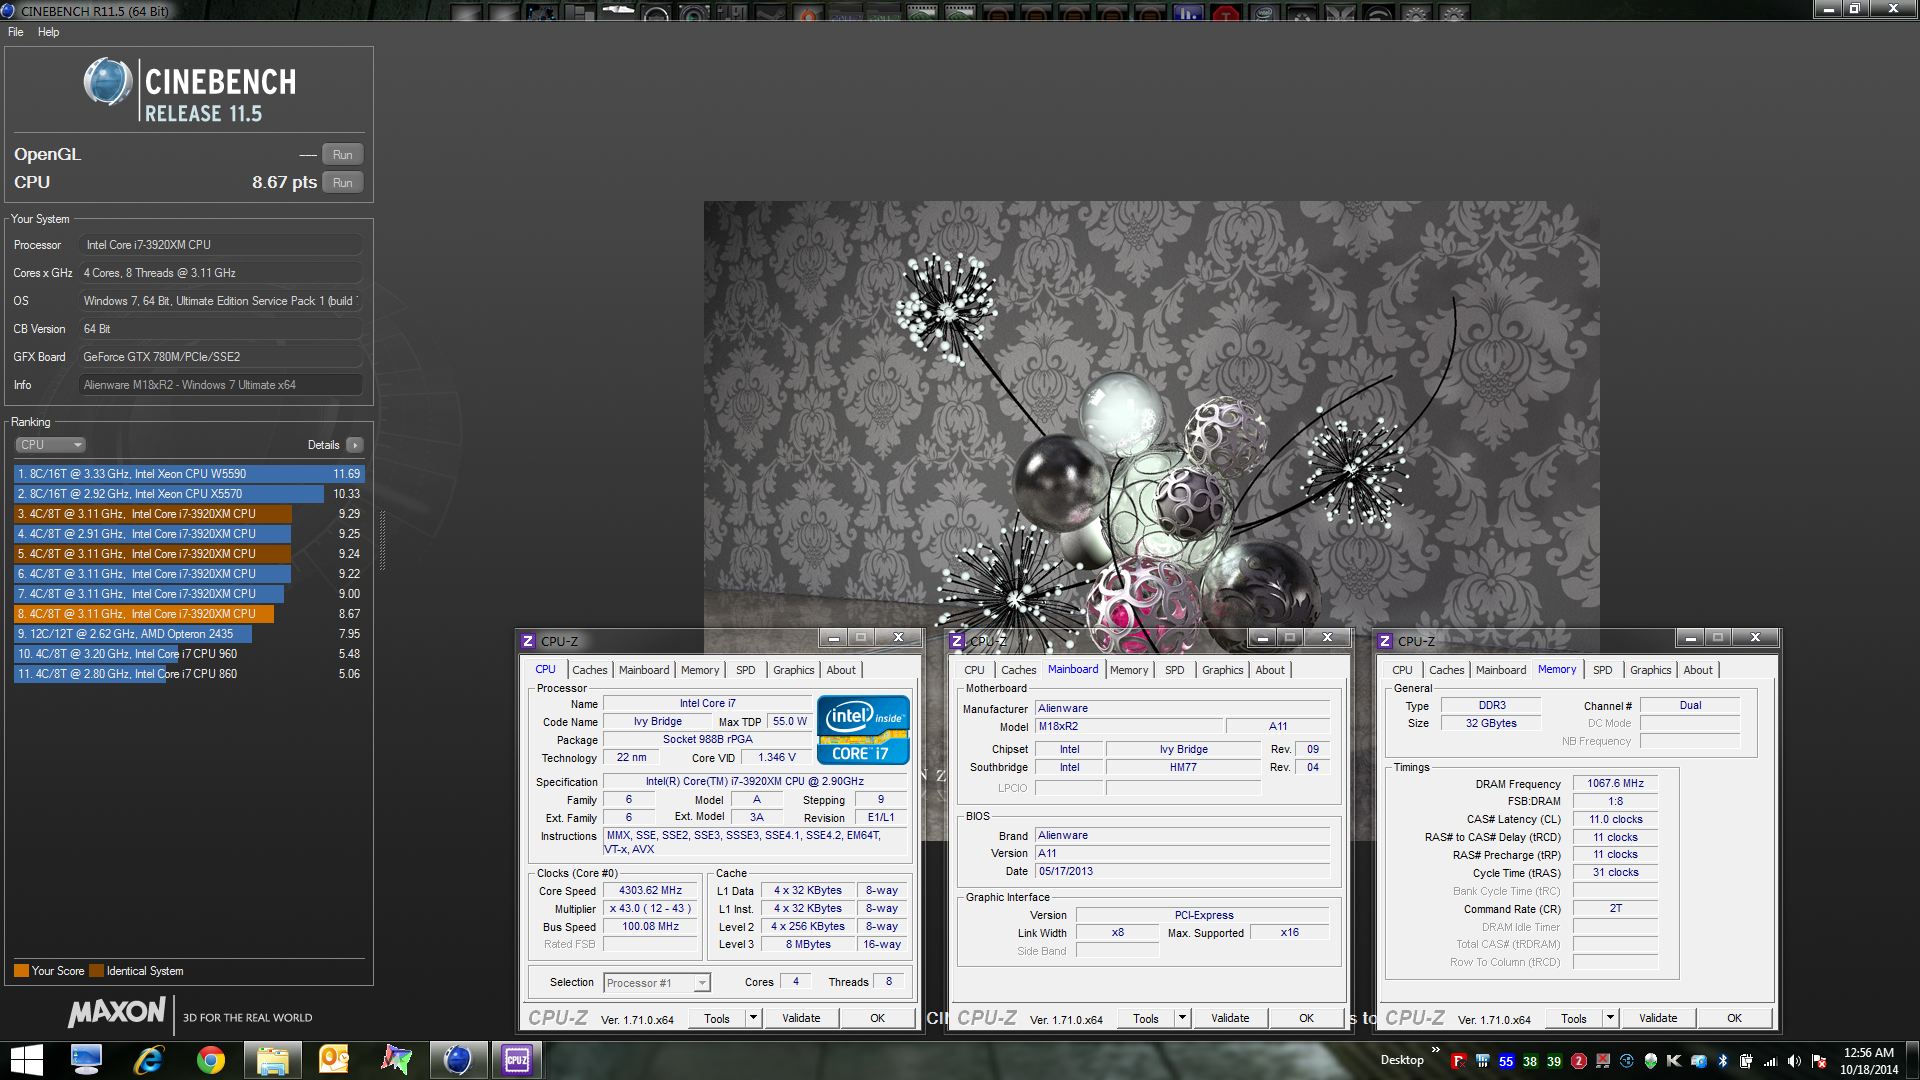Open the Cinebench File menu
This screenshot has height=1080, width=1920.
[15, 32]
